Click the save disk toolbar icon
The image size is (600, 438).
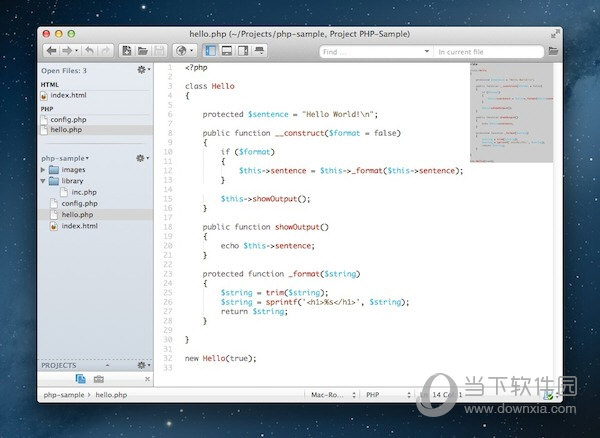pyautogui.click(x=159, y=50)
